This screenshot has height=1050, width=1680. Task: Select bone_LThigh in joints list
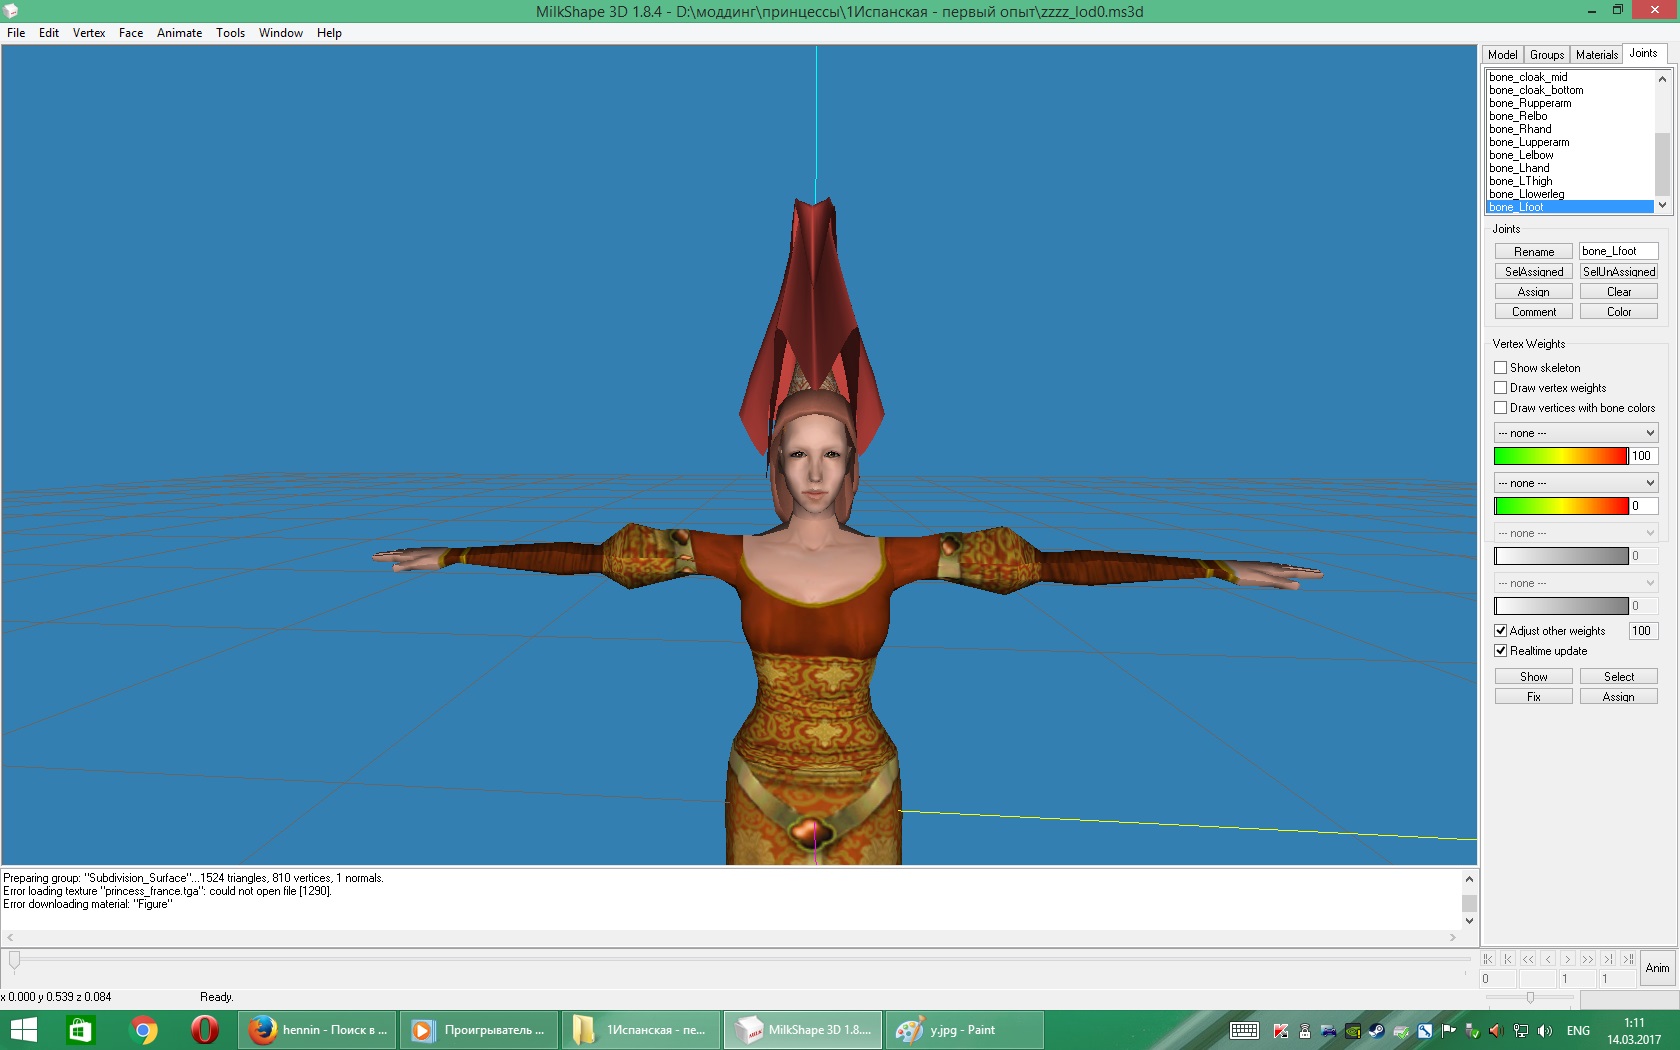point(1570,181)
